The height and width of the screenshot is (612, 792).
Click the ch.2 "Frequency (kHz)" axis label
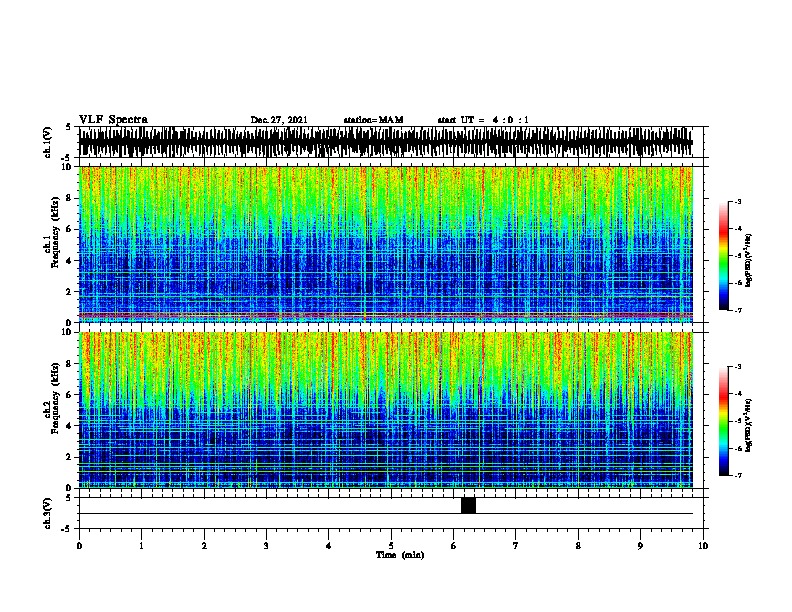56,398
